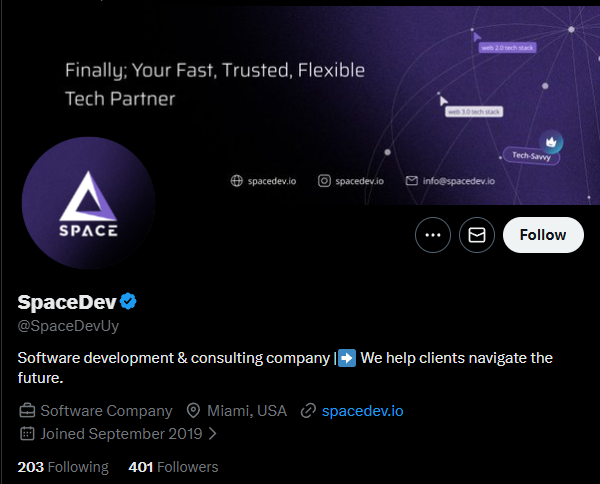Click the calendar icon next to Joined

tap(27, 433)
